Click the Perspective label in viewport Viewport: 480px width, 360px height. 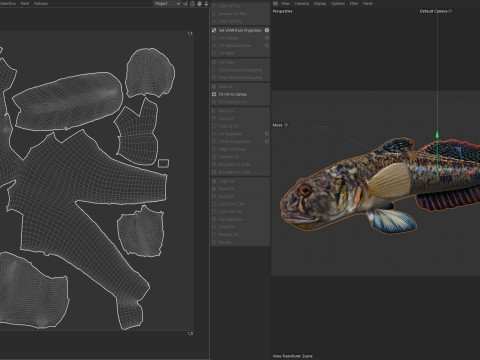click(282, 11)
